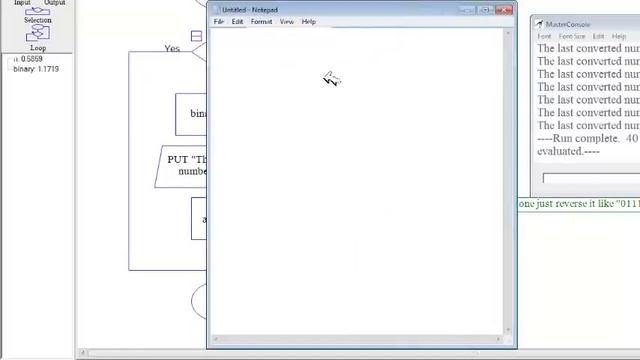Image resolution: width=640 pixels, height=360 pixels.
Task: Click the Notepad title bar icon
Action: 216,10
